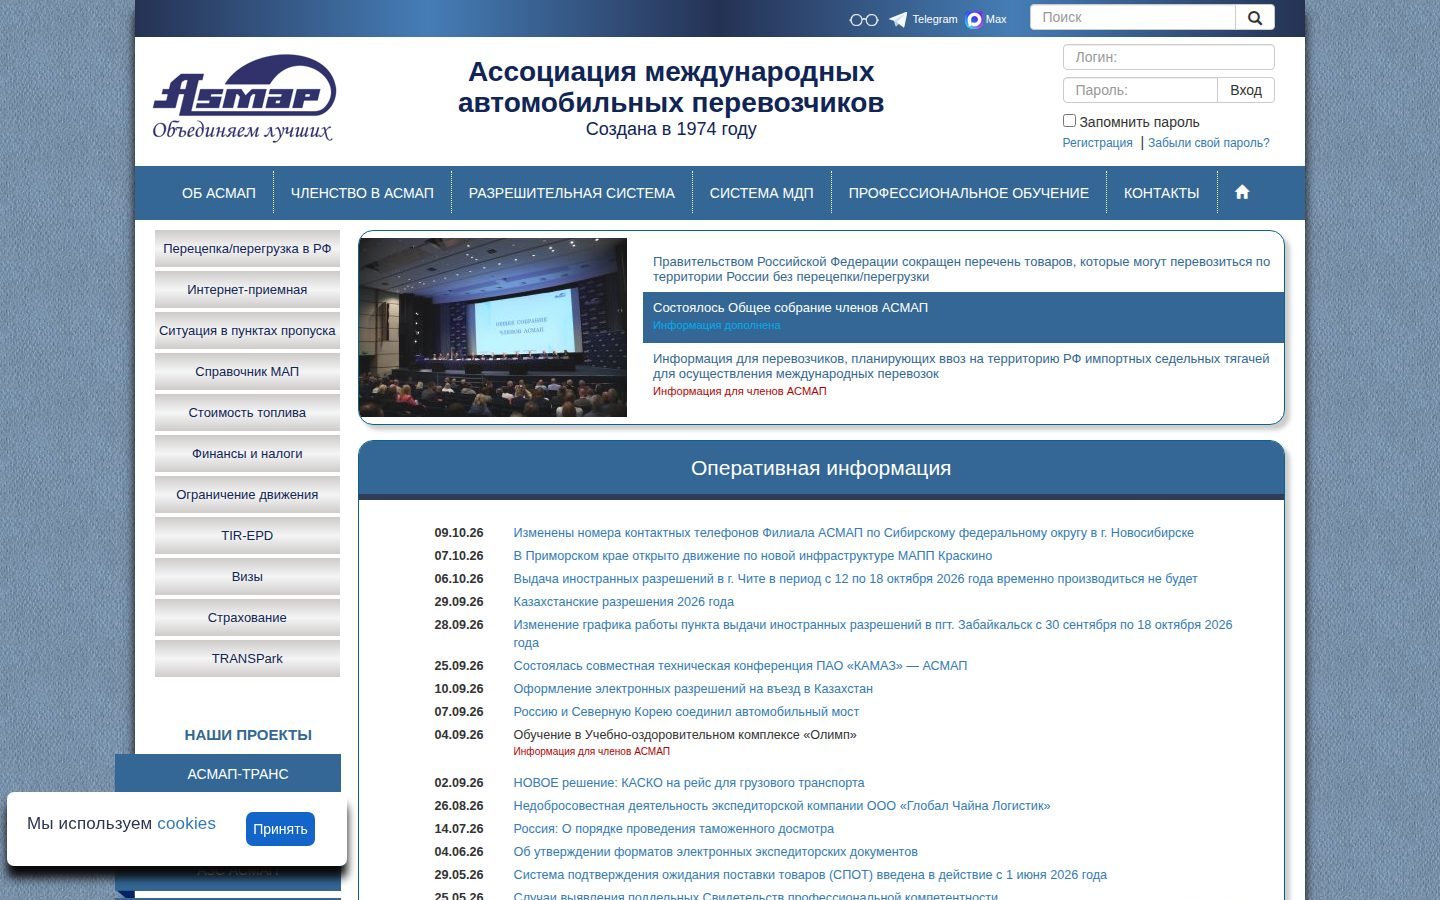Screen dimensions: 1440x900
Task: Open the ПРОФЕССИОНАЛЬНОЕ ОБУЧЕНИЕ menu
Action: [969, 193]
